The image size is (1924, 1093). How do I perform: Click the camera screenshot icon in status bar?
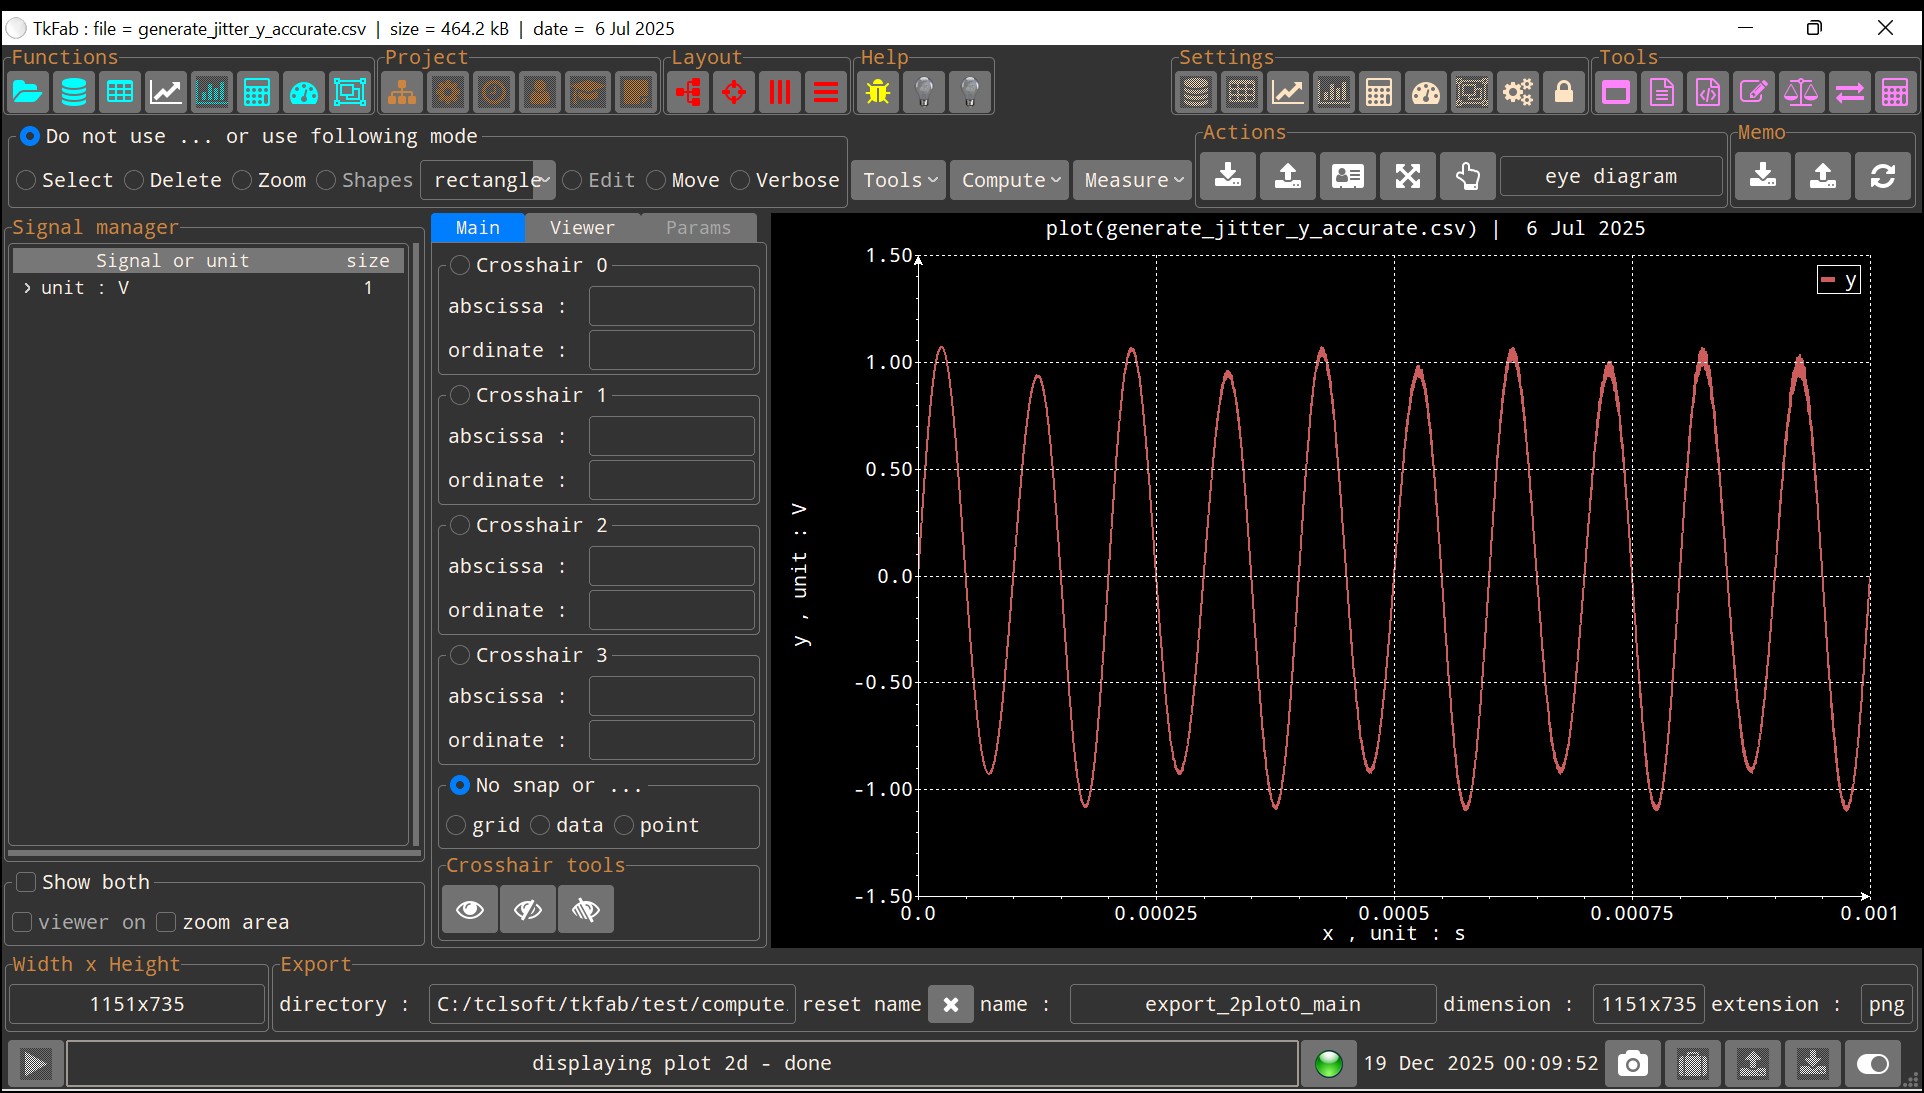(x=1632, y=1064)
